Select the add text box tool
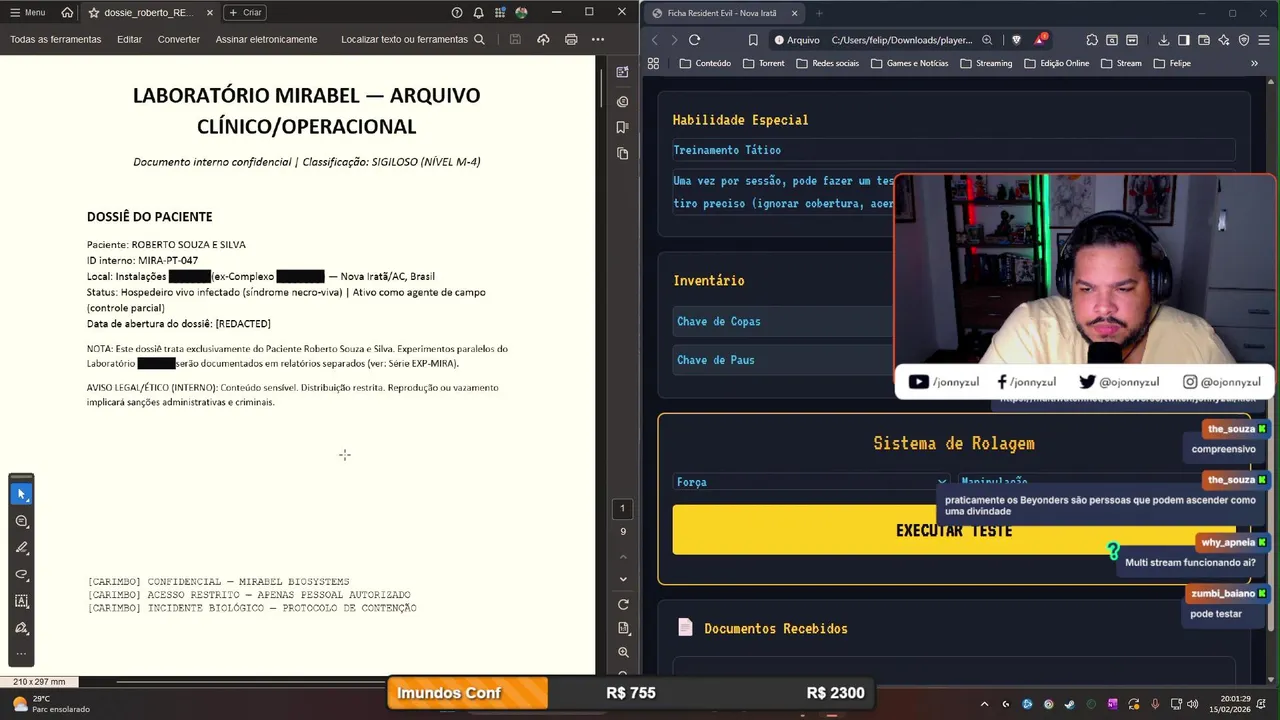This screenshot has width=1280, height=720. tap(21, 601)
